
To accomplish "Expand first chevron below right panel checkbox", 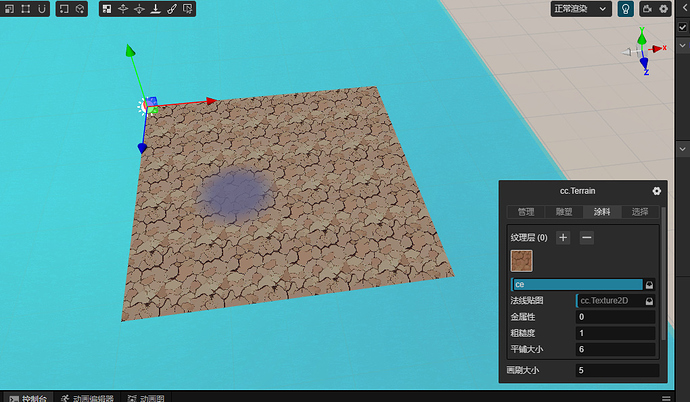I will tap(683, 45).
